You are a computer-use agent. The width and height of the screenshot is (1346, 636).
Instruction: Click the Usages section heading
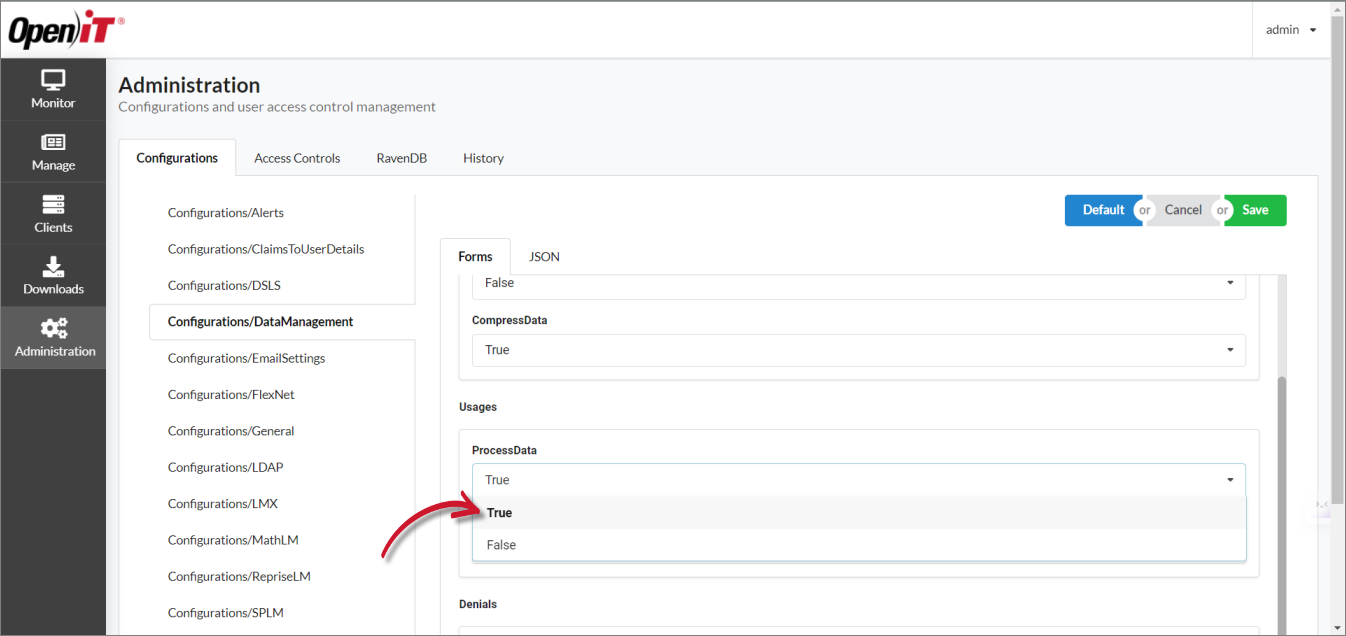coord(478,407)
